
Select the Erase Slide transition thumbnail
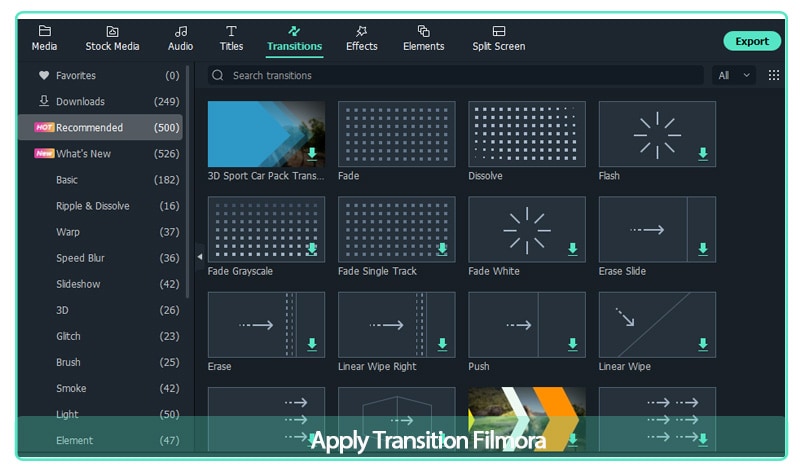click(x=657, y=229)
